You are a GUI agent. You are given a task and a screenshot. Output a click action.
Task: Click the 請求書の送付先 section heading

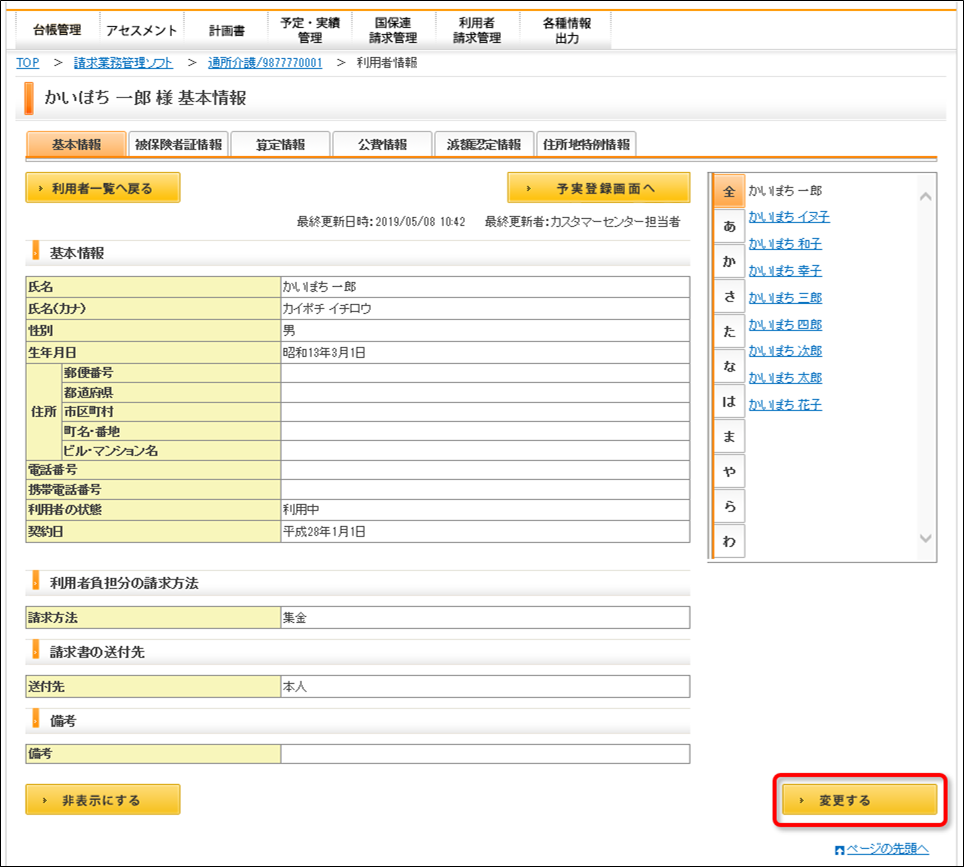point(97,652)
